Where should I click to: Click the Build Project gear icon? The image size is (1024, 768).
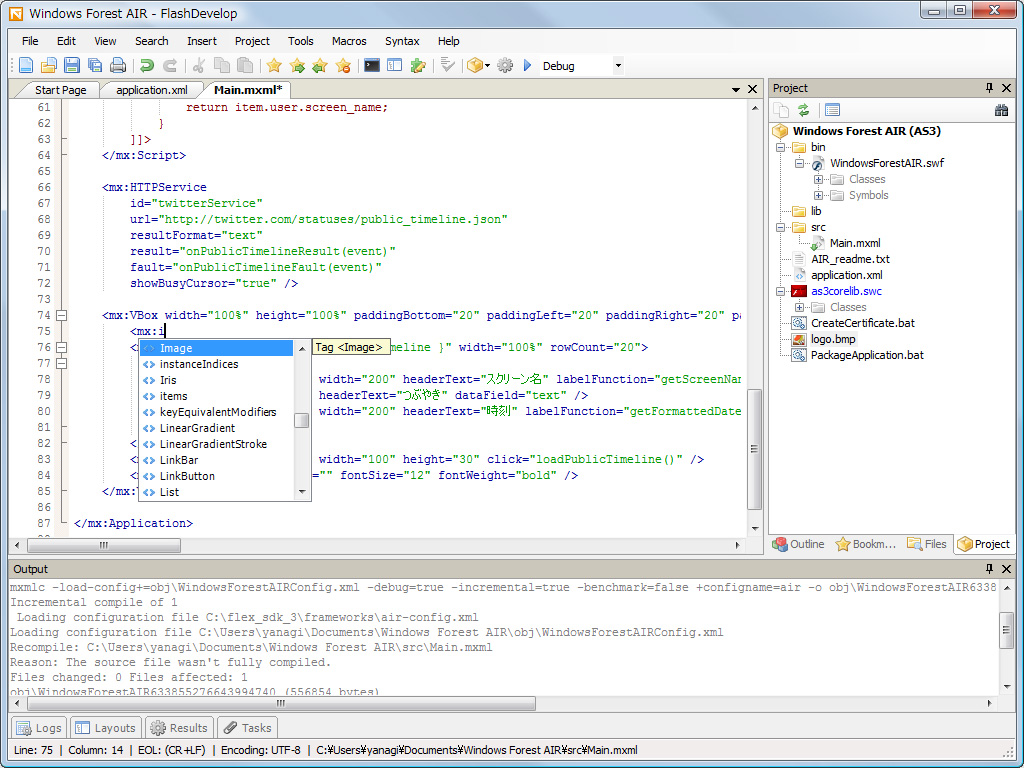click(505, 66)
